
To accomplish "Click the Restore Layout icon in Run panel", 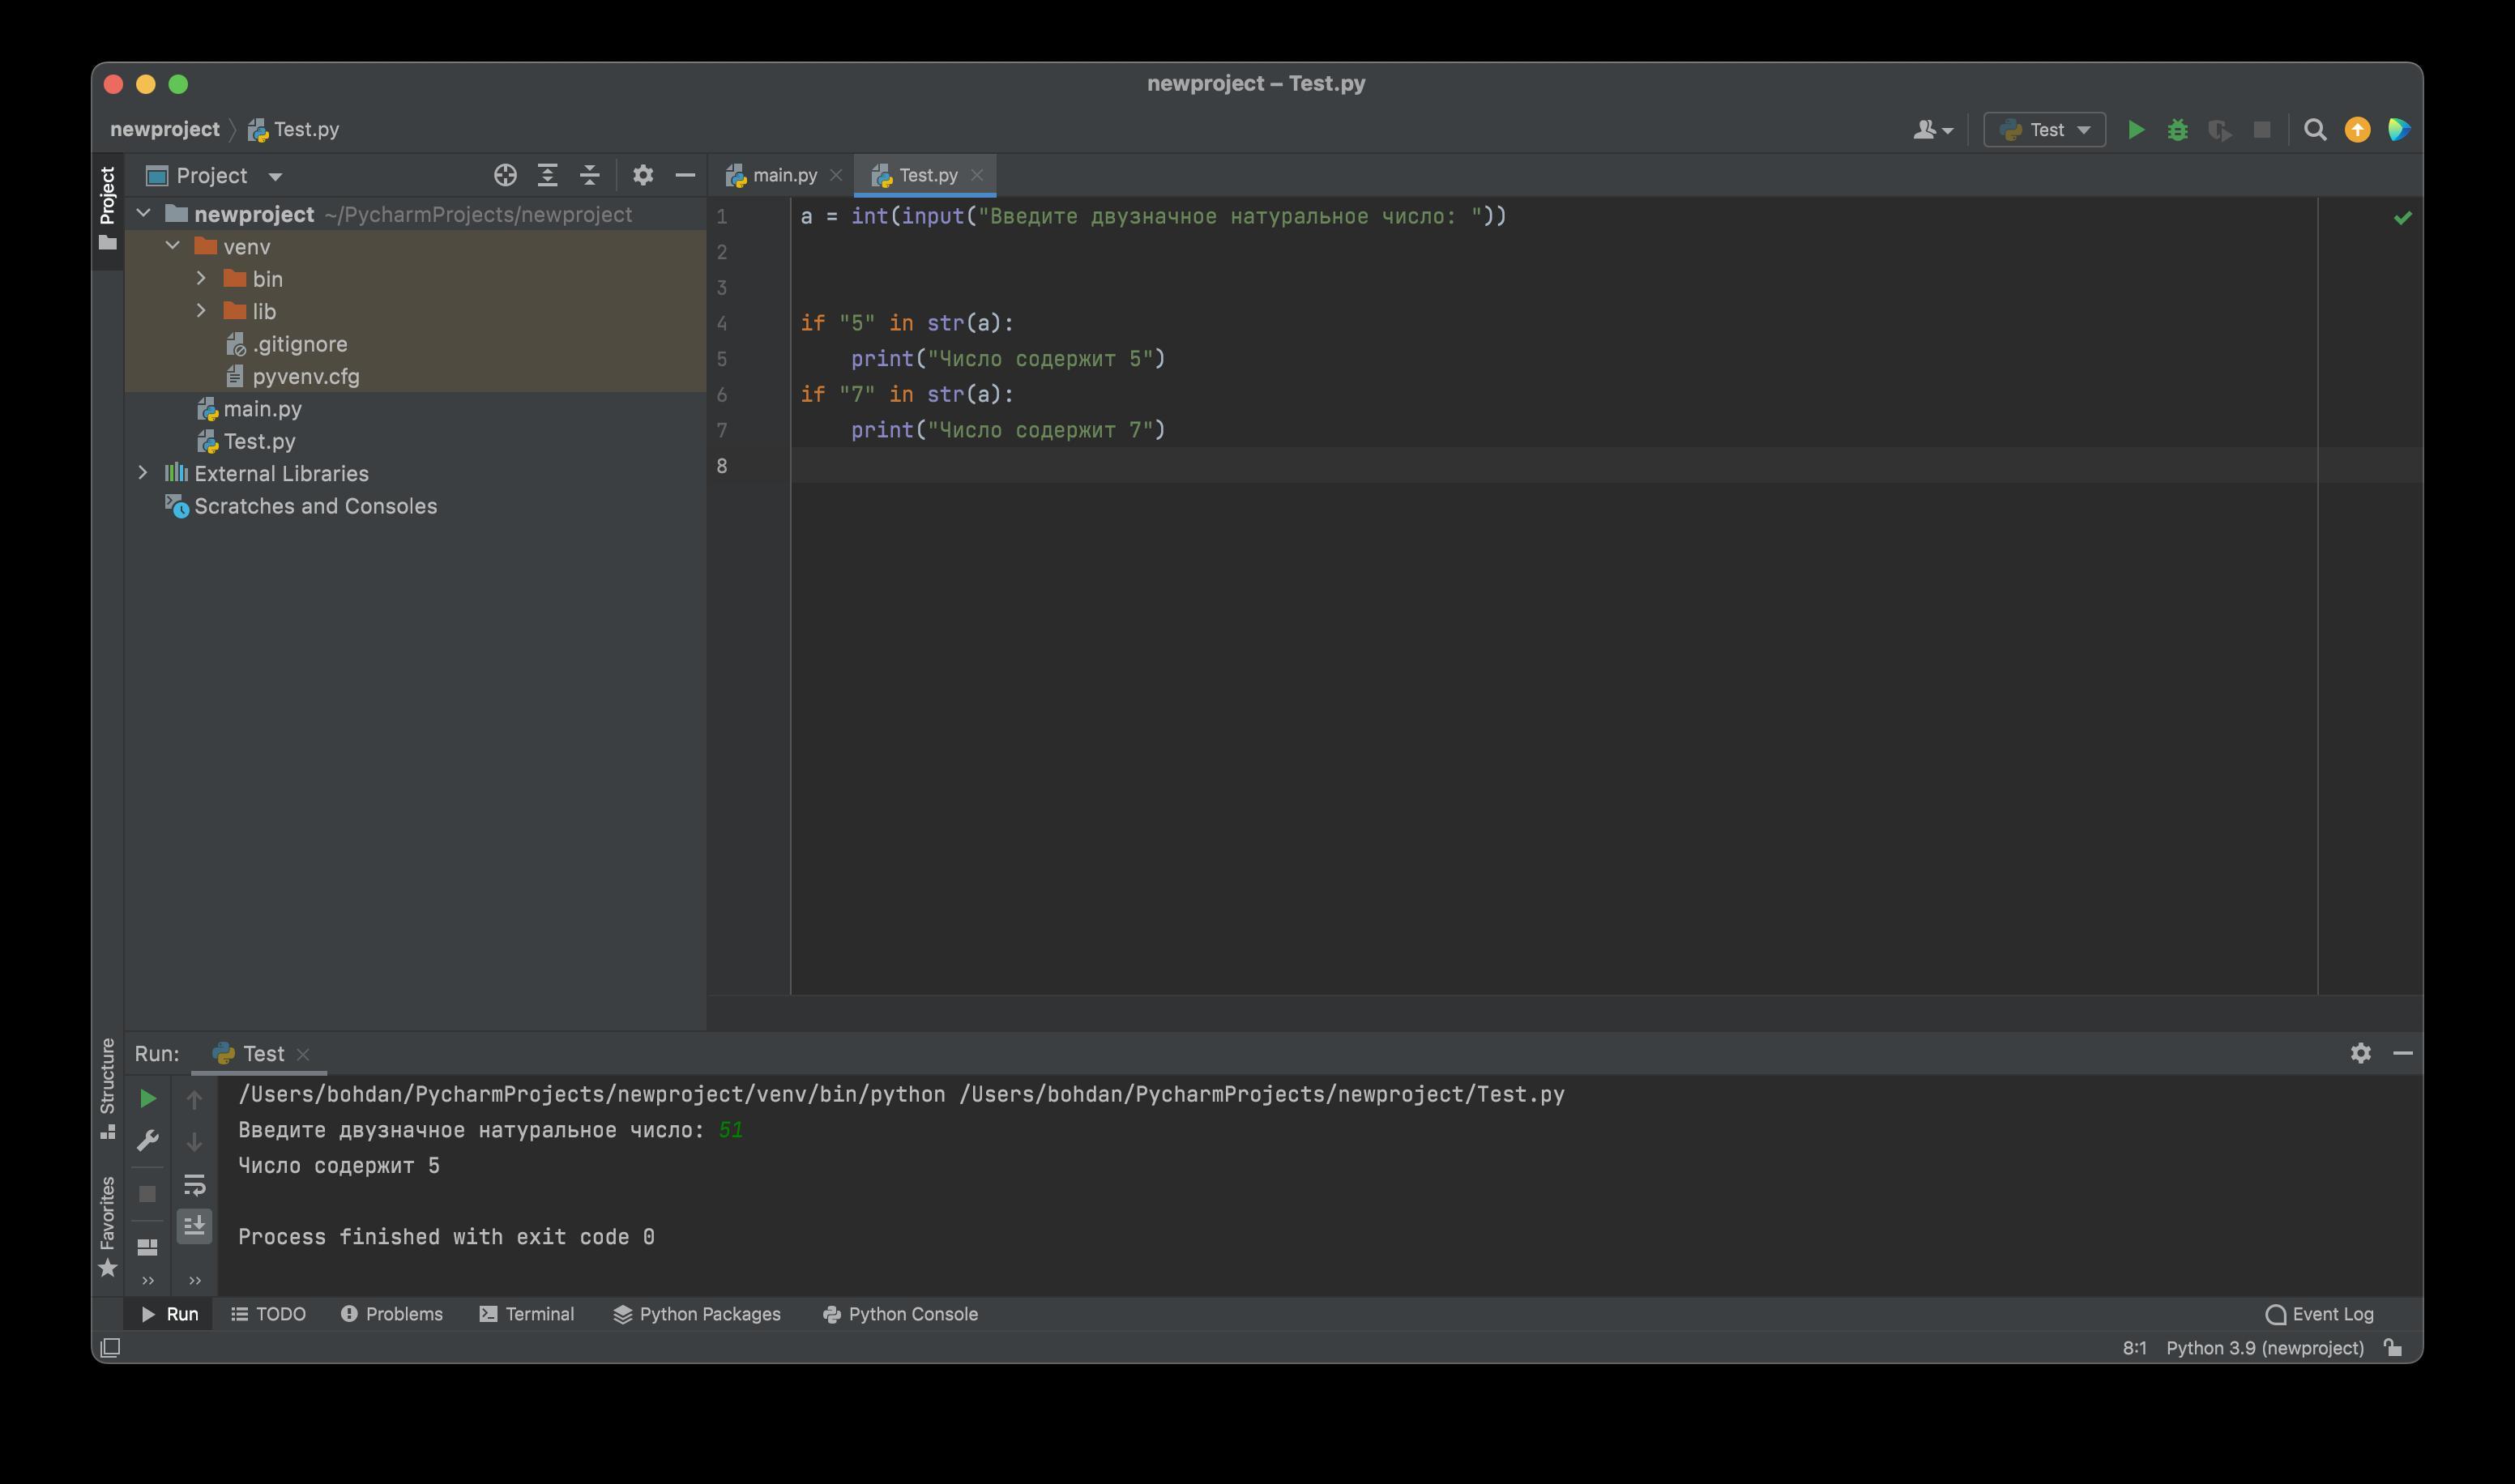I will click(147, 1247).
